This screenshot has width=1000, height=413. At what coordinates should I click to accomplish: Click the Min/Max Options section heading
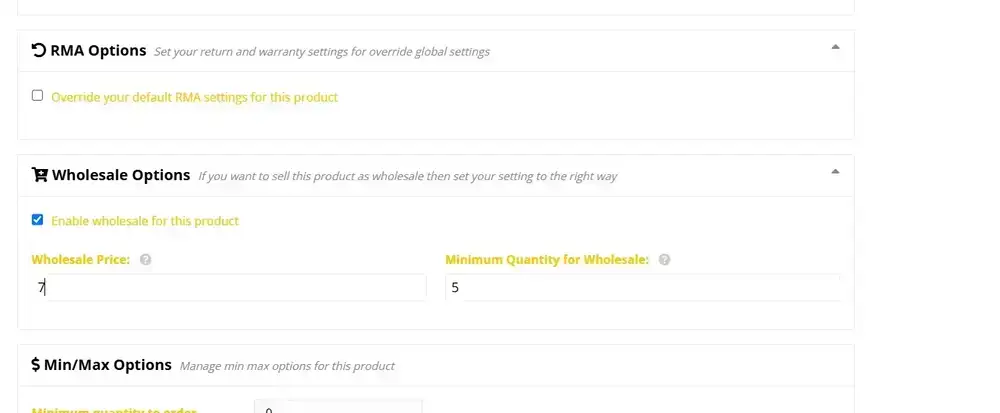click(108, 365)
